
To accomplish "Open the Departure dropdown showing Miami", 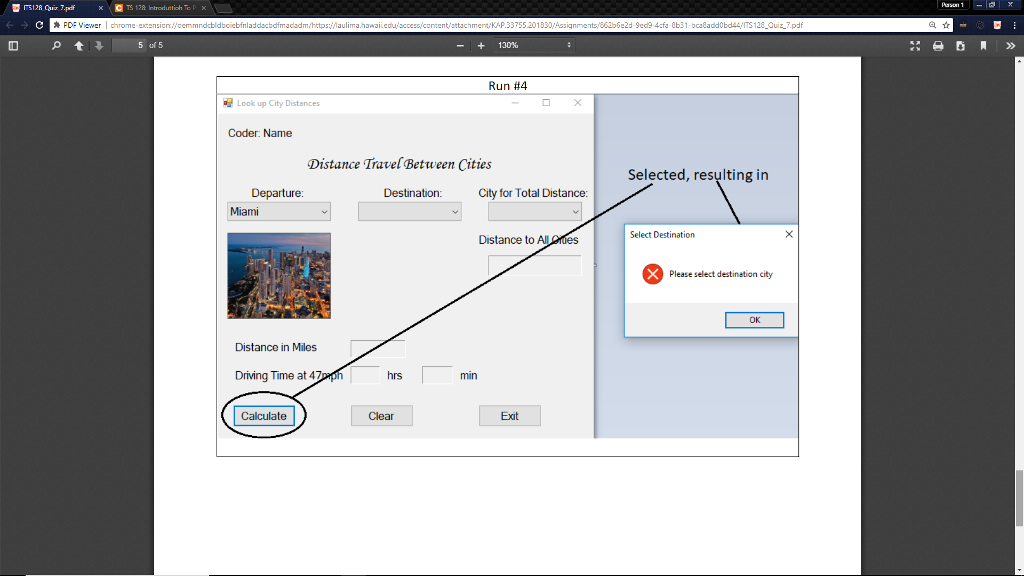I will point(279,212).
